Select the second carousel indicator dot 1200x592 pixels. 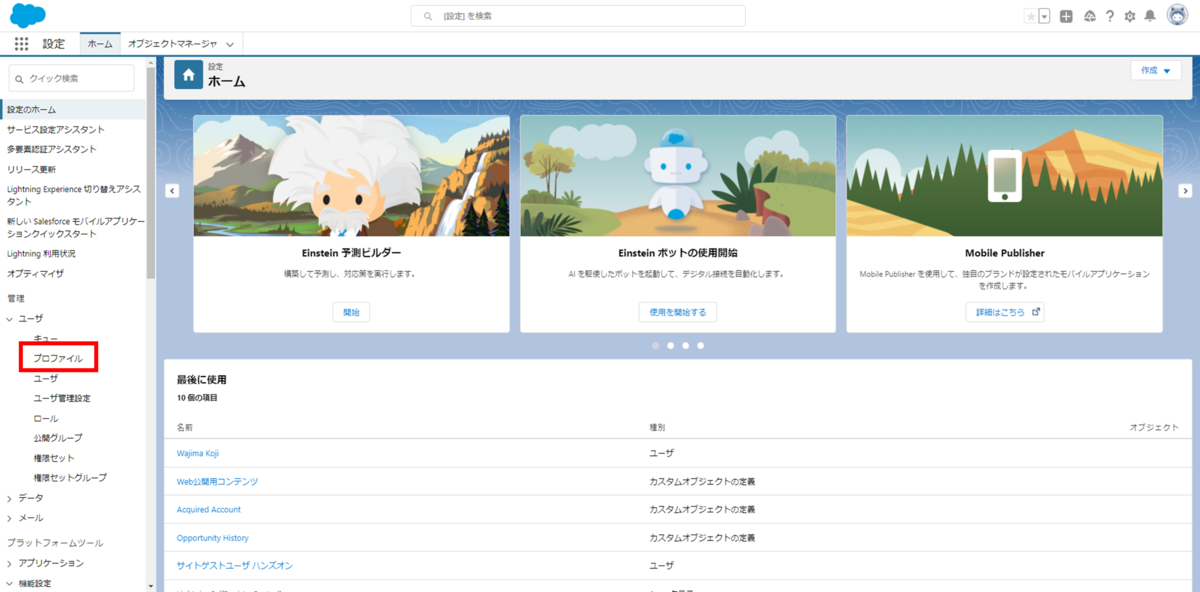(x=670, y=345)
